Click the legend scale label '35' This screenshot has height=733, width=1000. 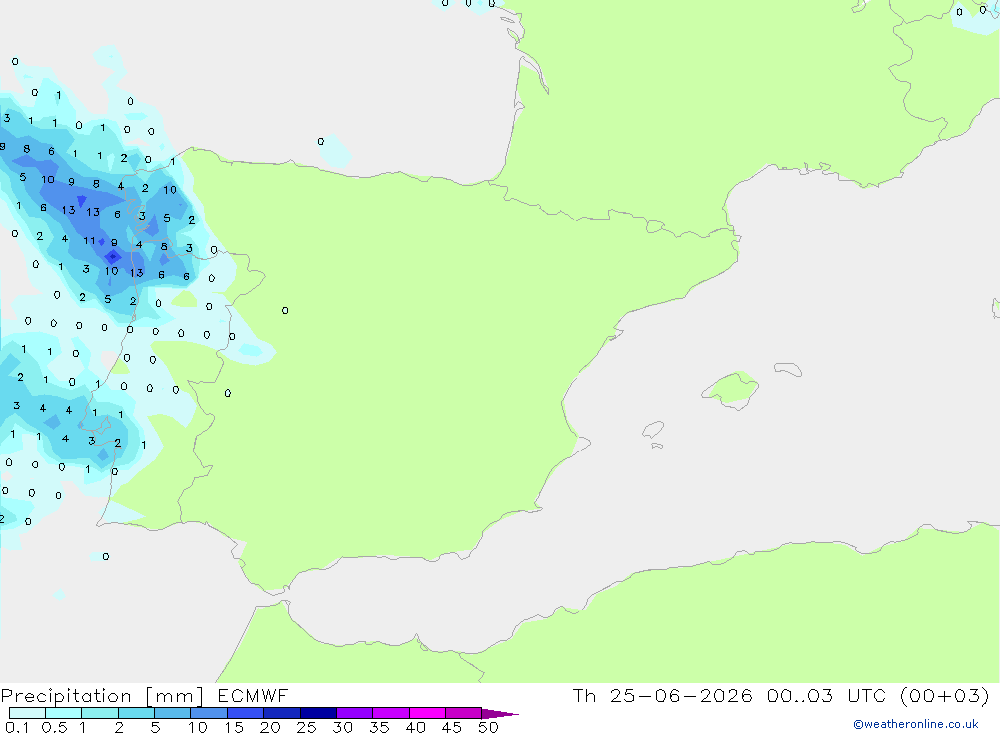(x=379, y=727)
